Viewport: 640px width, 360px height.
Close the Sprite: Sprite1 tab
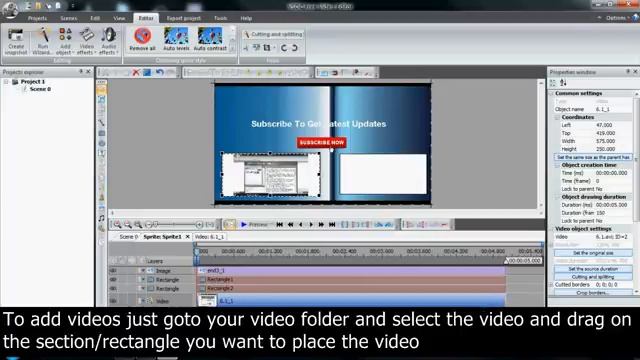187,237
